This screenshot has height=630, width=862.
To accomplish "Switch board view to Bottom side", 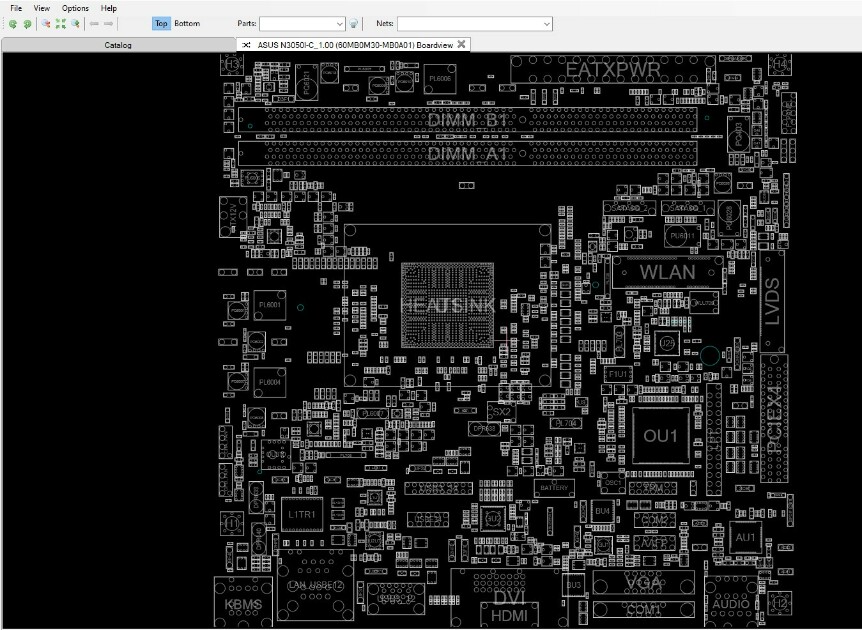I will point(187,24).
